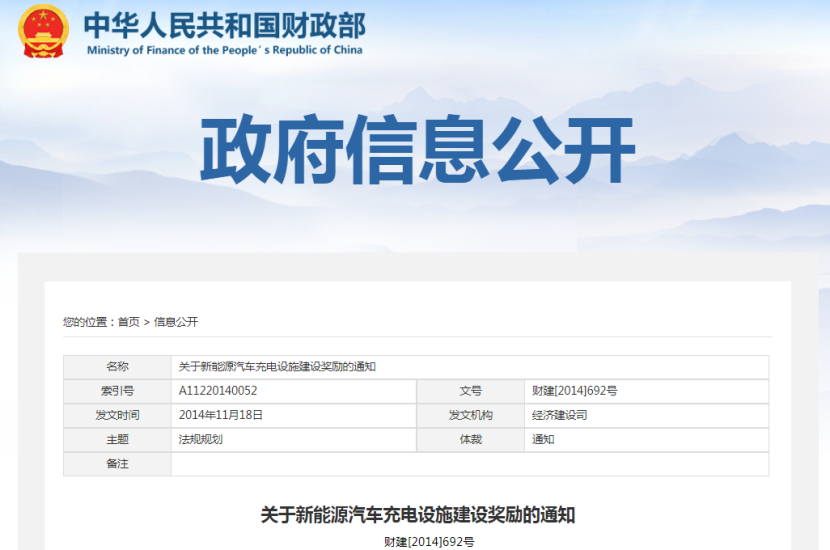Click the 政府信息公开 banner heading
Viewport: 830px width, 550px height.
point(418,150)
